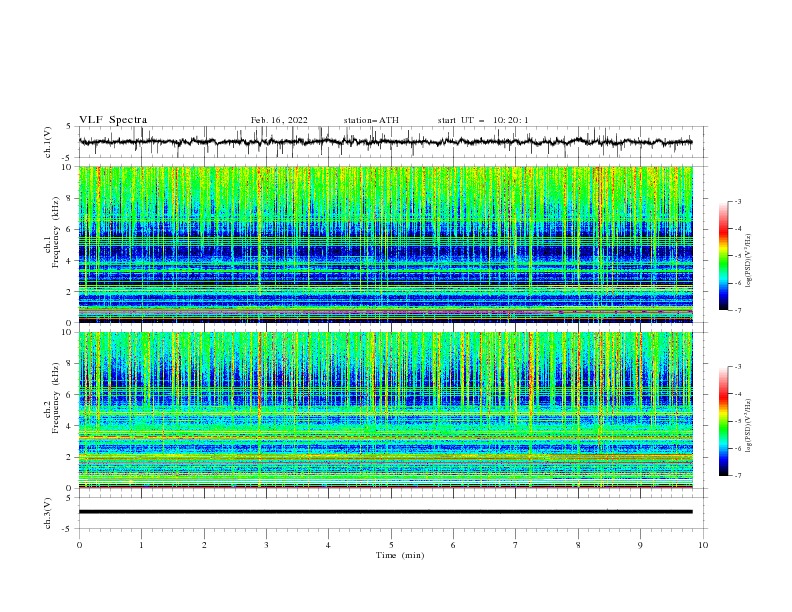
Task: Click time axis tick label '5'
Action: click(x=391, y=545)
